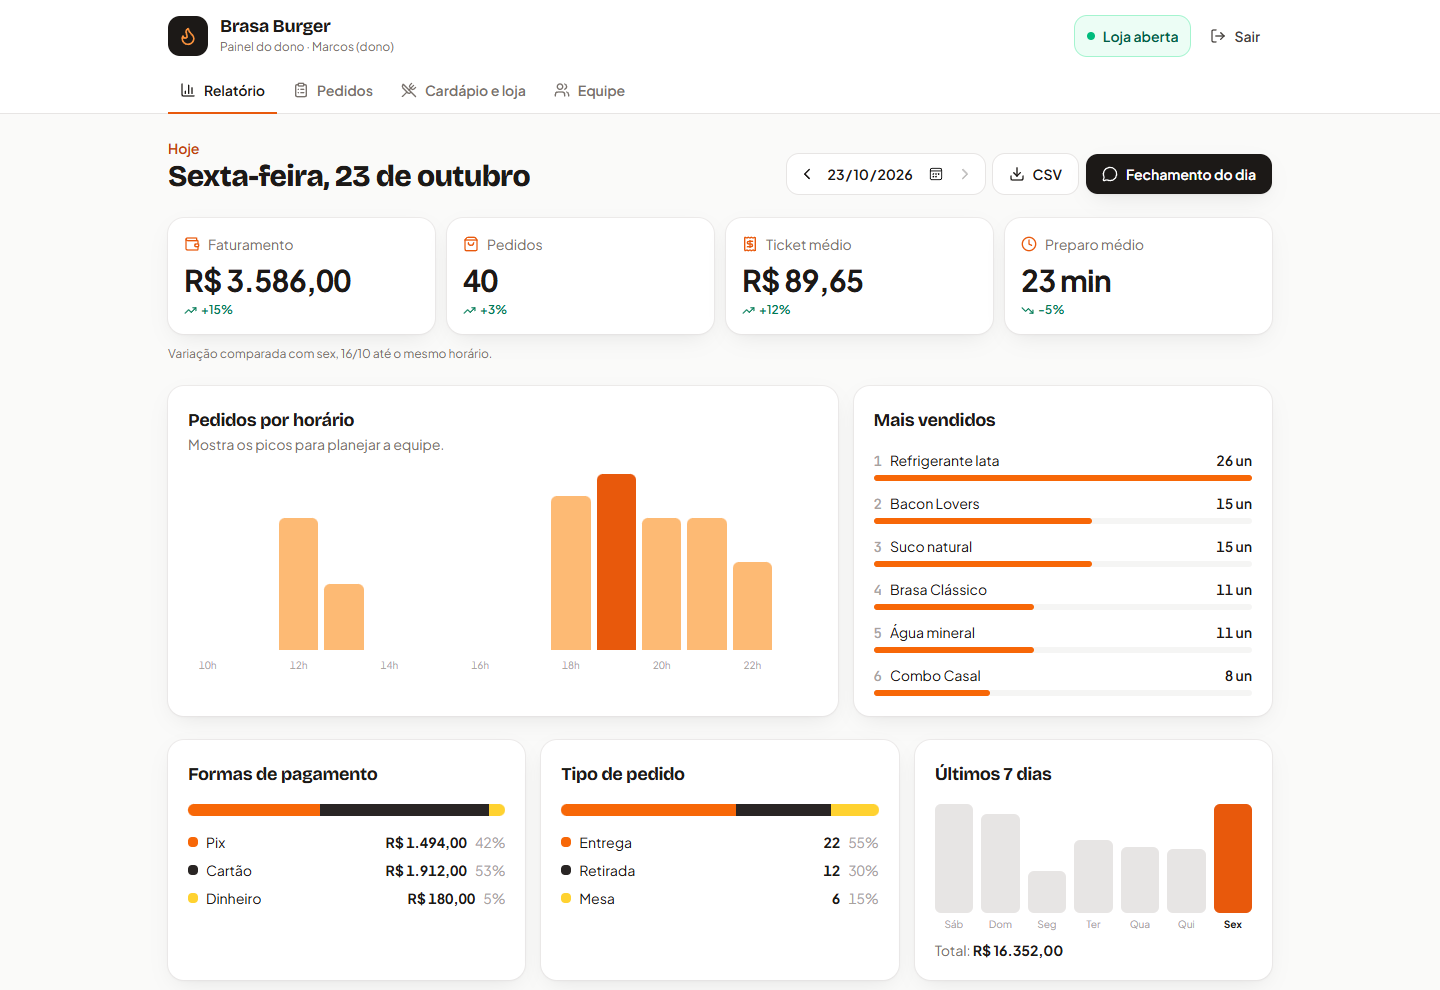Download the CSV report
Image resolution: width=1440 pixels, height=990 pixels.
click(1035, 174)
